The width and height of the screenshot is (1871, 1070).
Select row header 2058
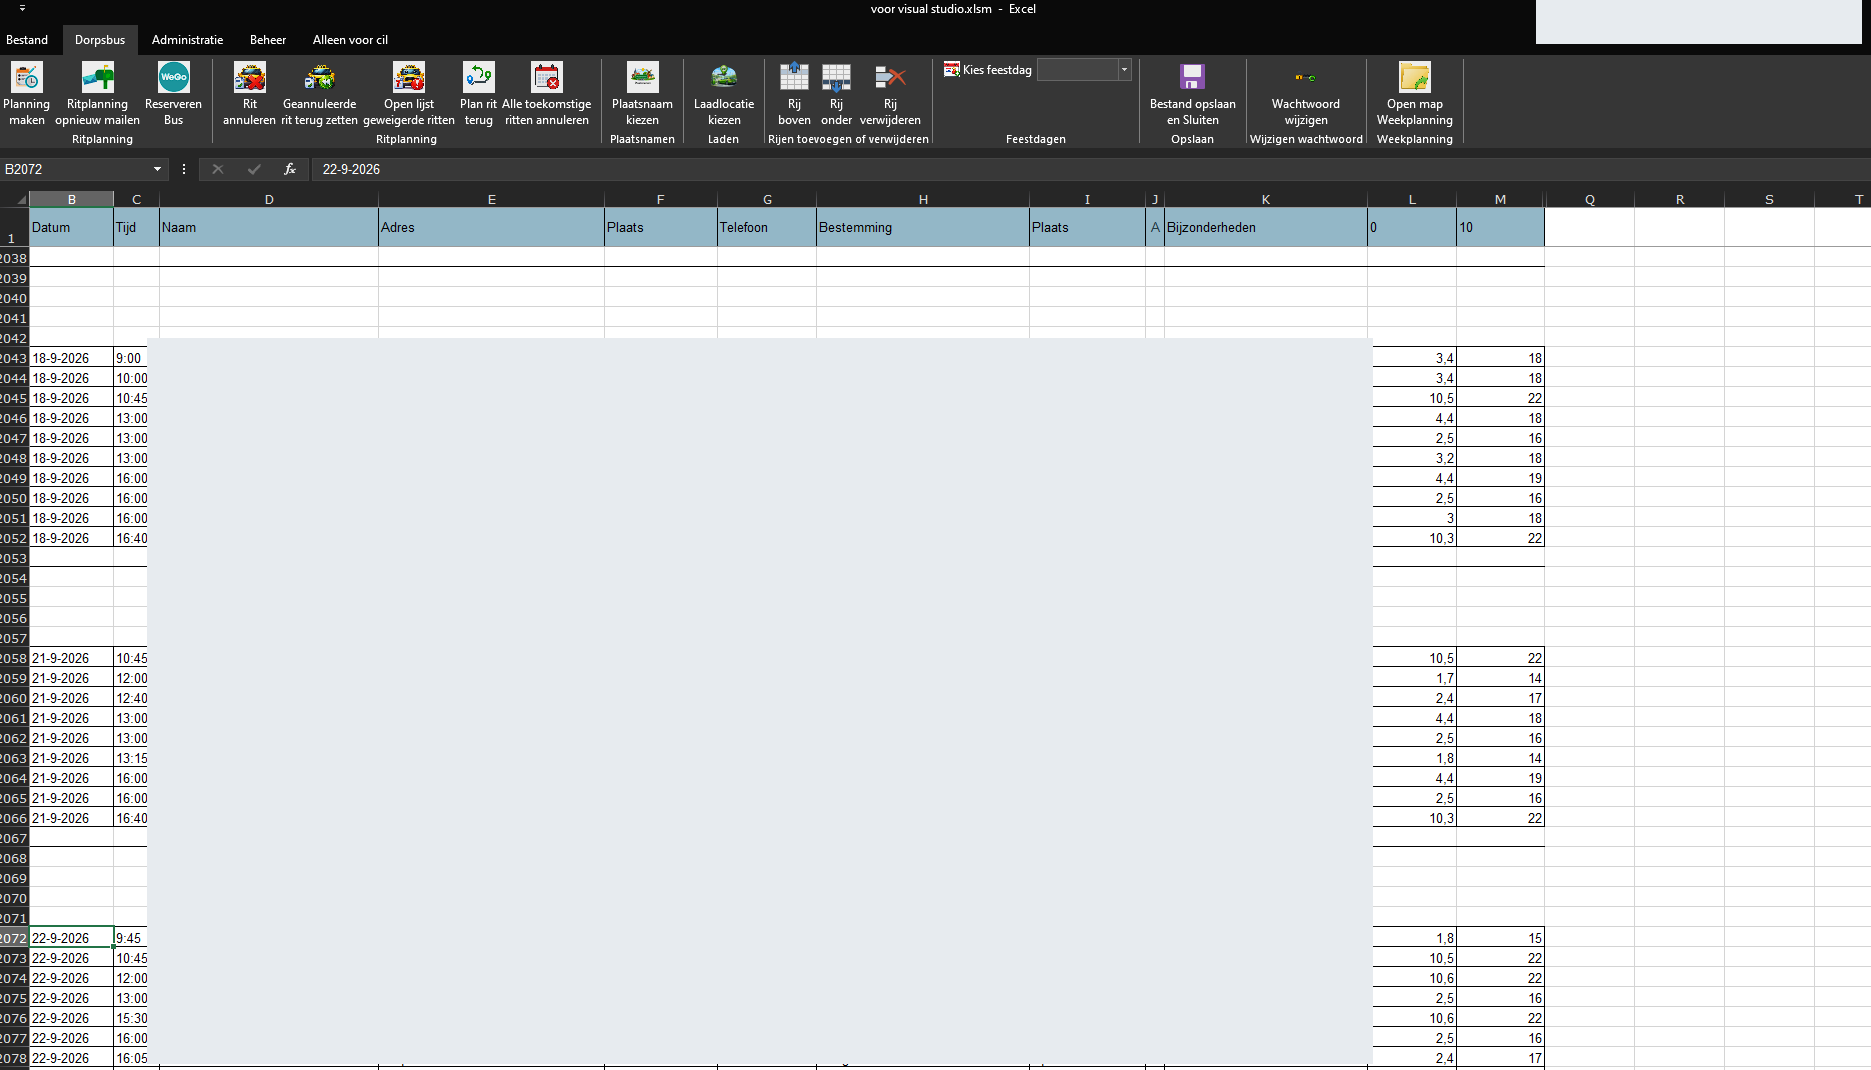(x=14, y=658)
